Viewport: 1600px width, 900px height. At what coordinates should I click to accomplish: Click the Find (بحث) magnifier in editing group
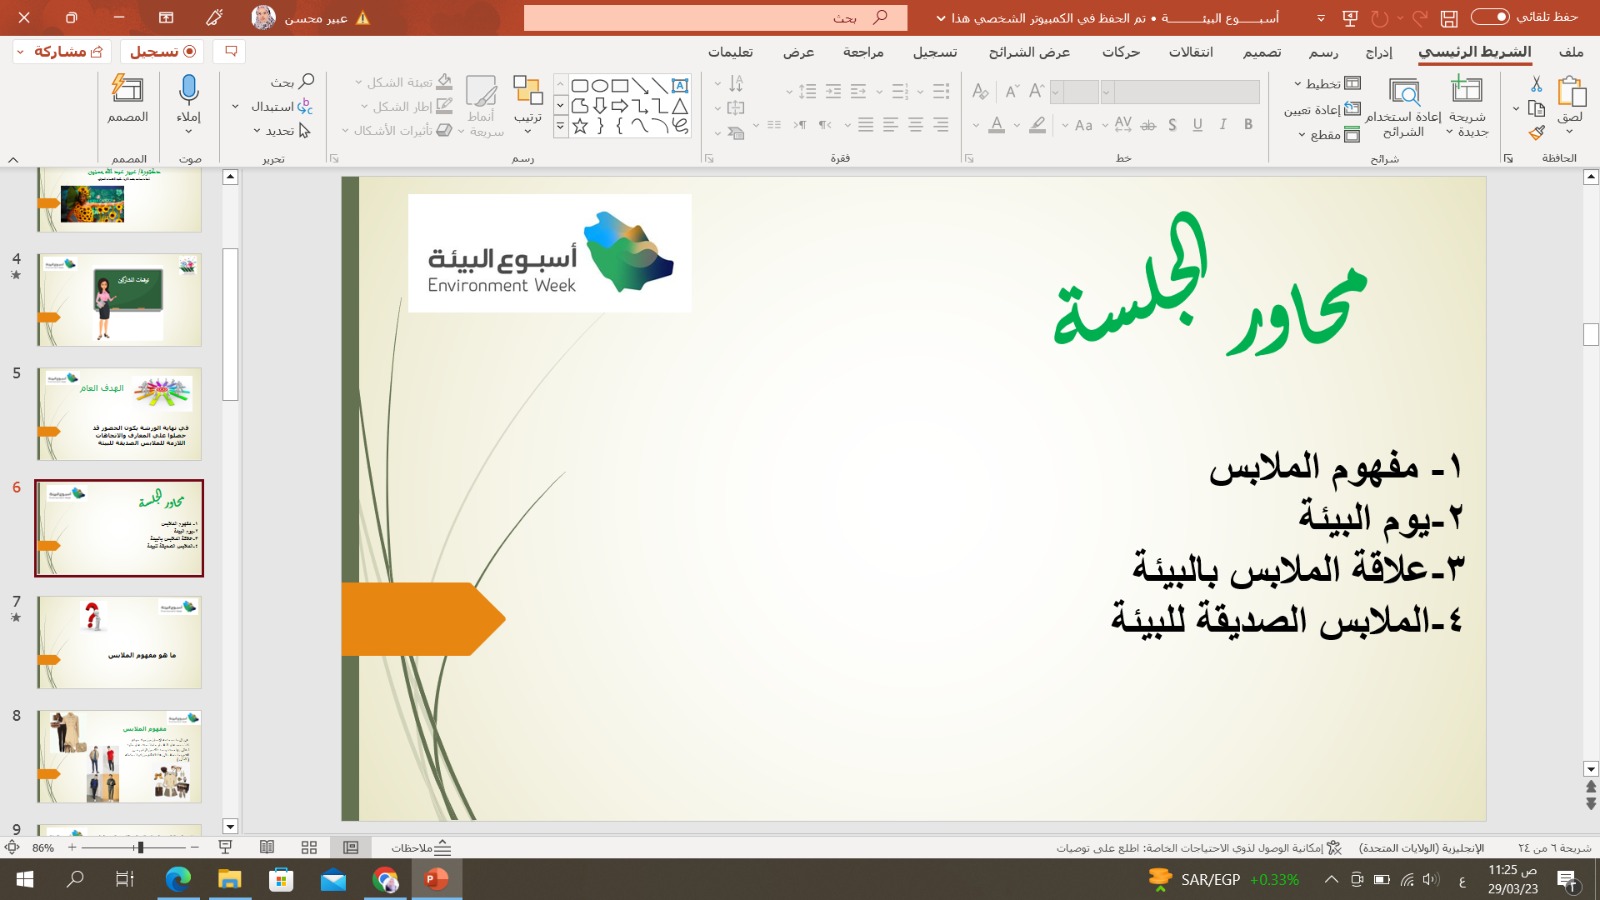(305, 81)
